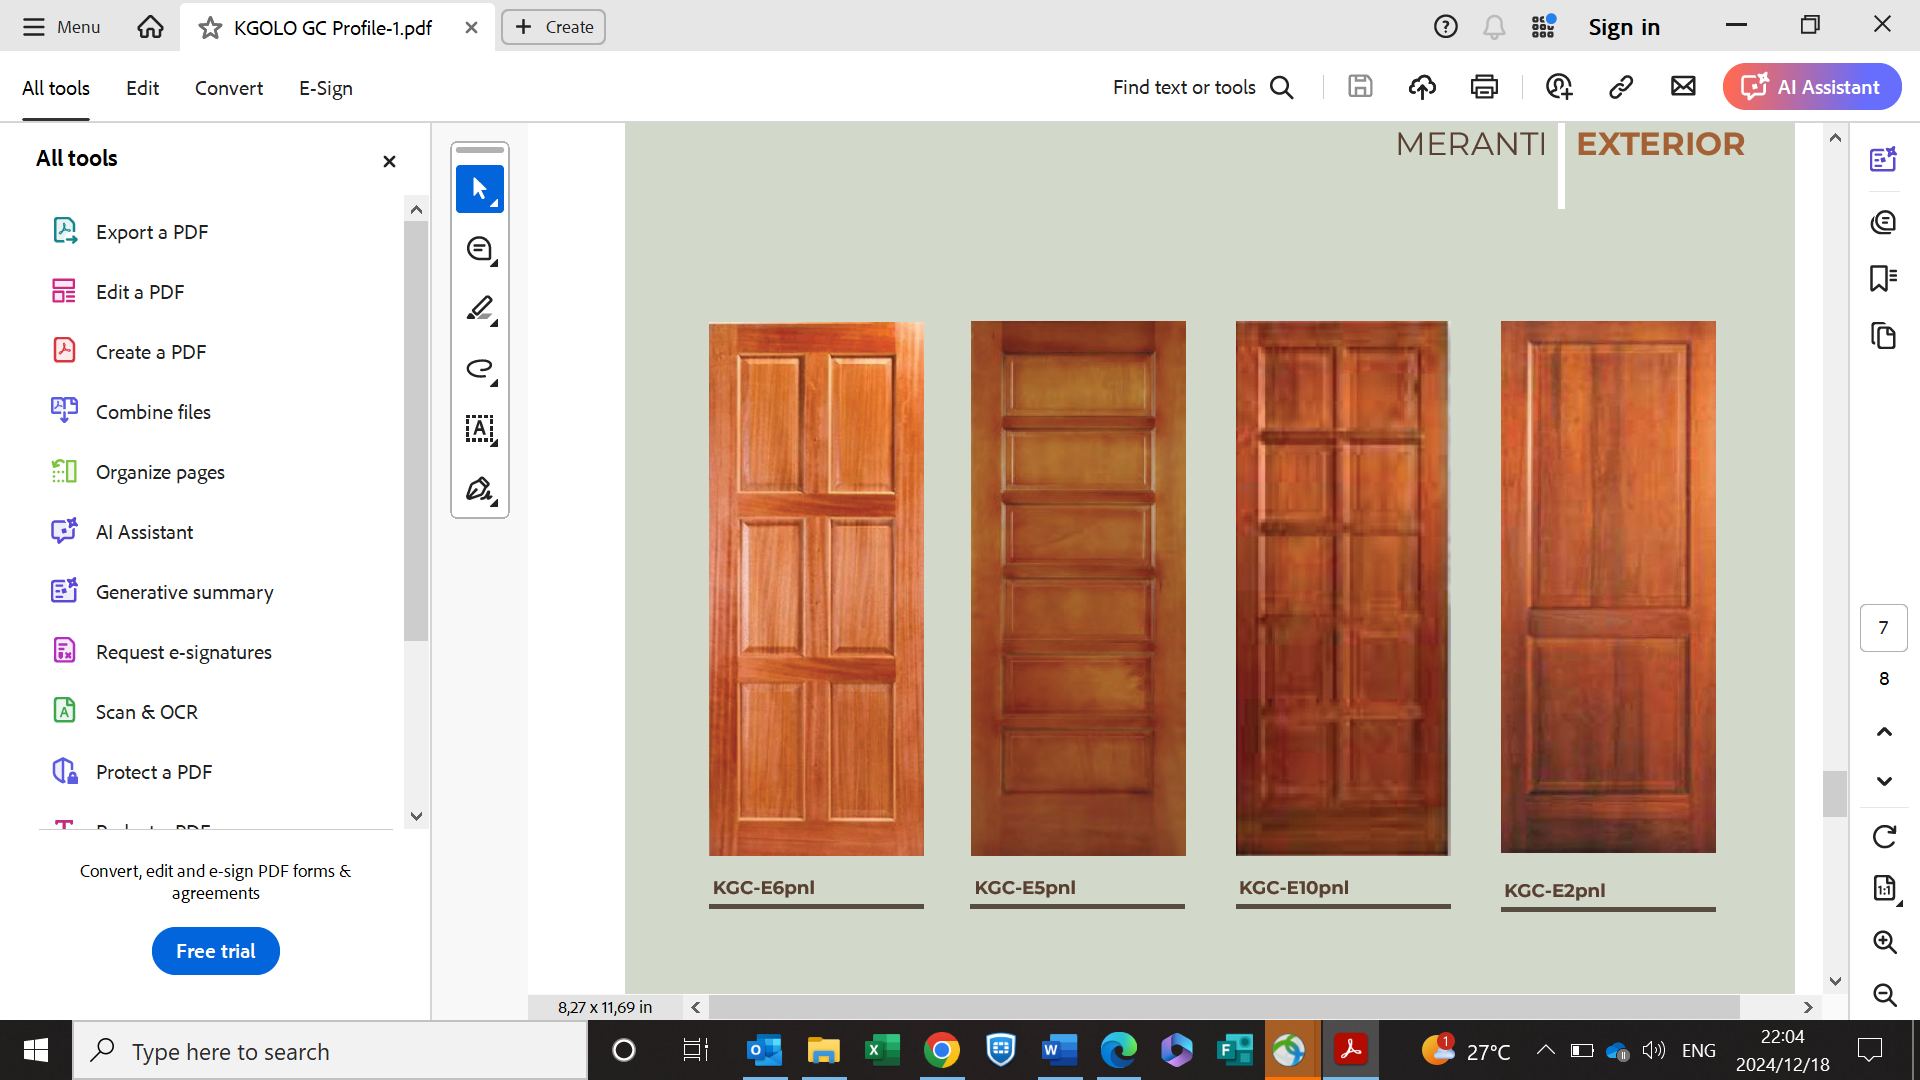The image size is (1920, 1080).
Task: Star the KGOLO GC Profile-1.pdf tab
Action: coord(210,28)
